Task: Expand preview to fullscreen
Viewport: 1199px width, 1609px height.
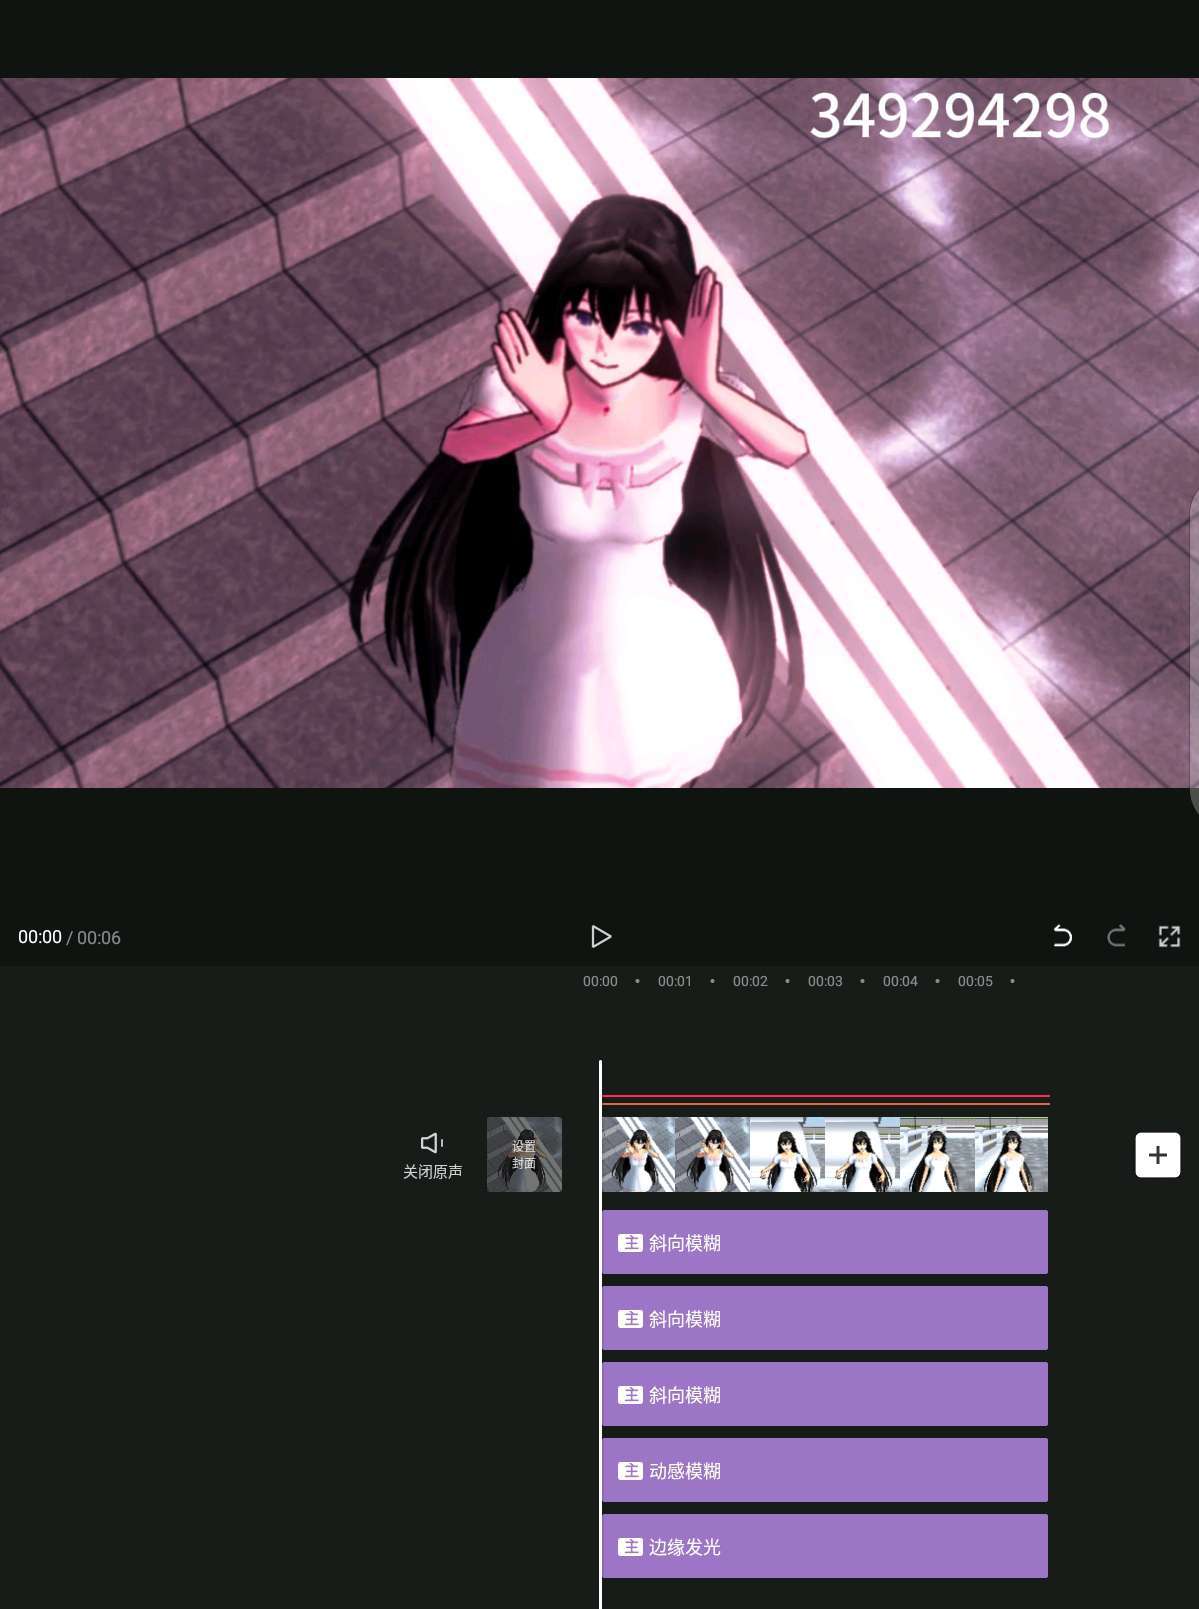Action: point(1169,936)
